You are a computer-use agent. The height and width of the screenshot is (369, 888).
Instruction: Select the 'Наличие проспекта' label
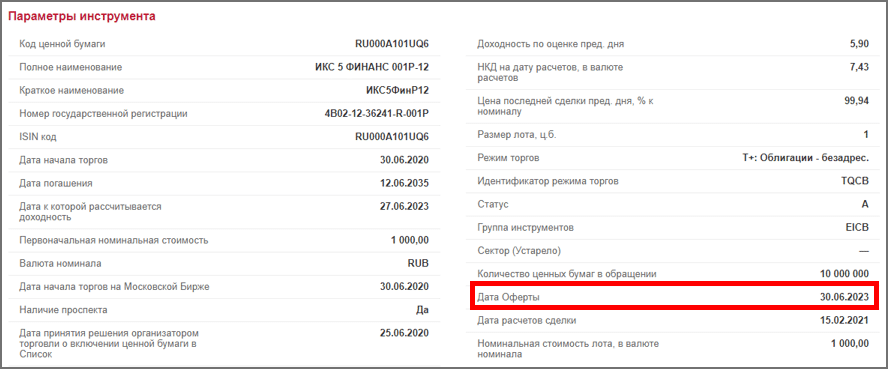click(x=63, y=310)
